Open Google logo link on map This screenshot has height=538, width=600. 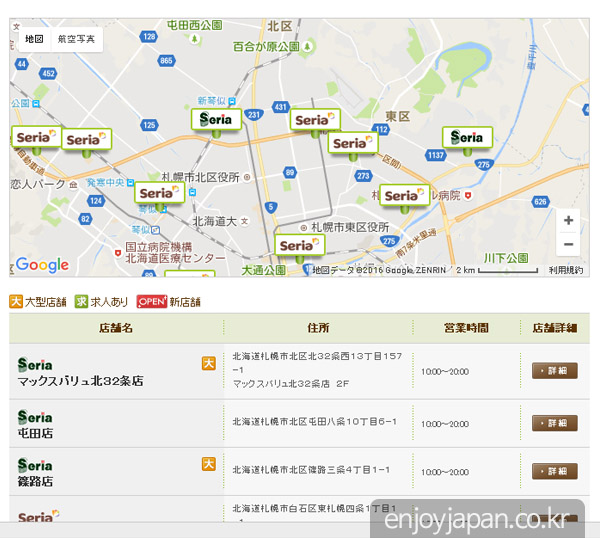[42, 265]
